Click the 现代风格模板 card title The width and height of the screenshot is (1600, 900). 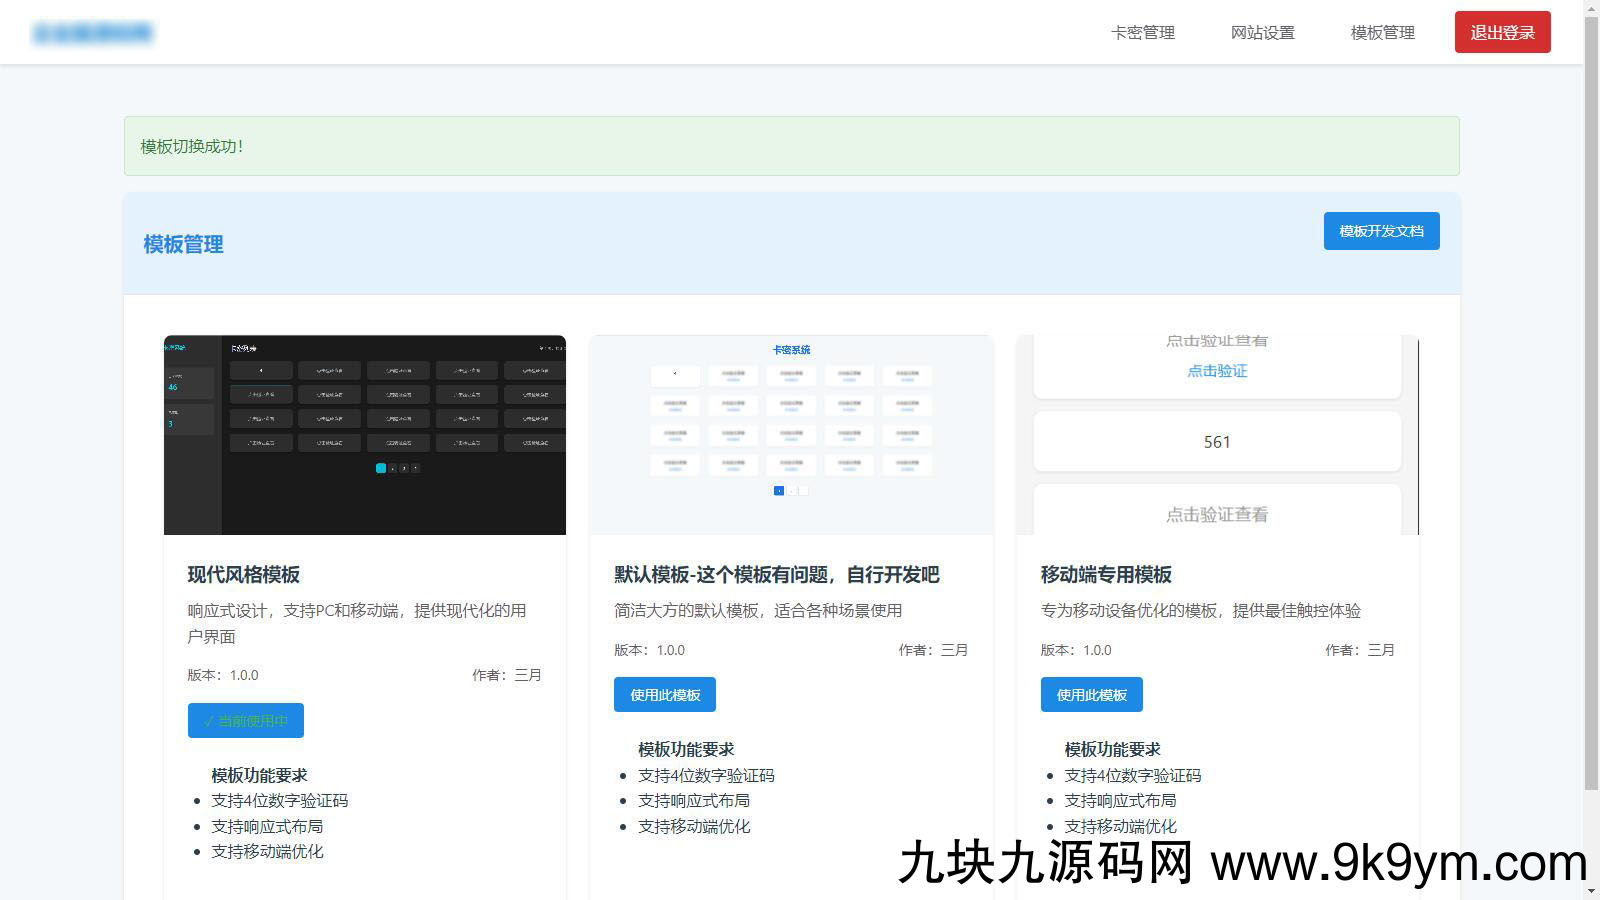(244, 575)
